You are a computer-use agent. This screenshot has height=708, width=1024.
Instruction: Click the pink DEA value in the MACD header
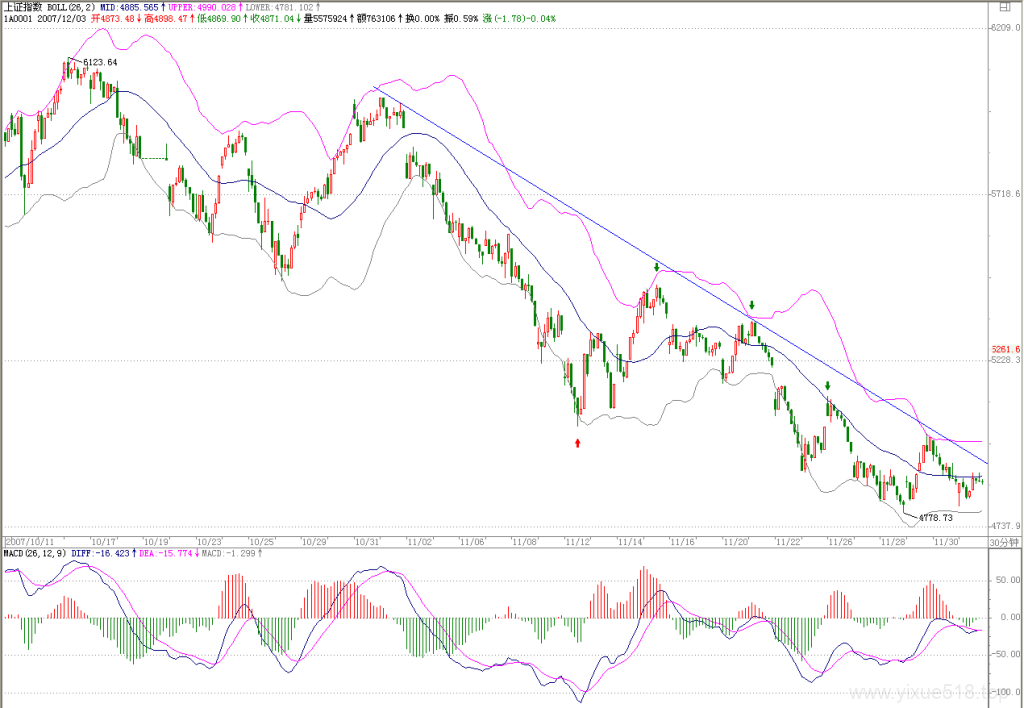coord(165,553)
